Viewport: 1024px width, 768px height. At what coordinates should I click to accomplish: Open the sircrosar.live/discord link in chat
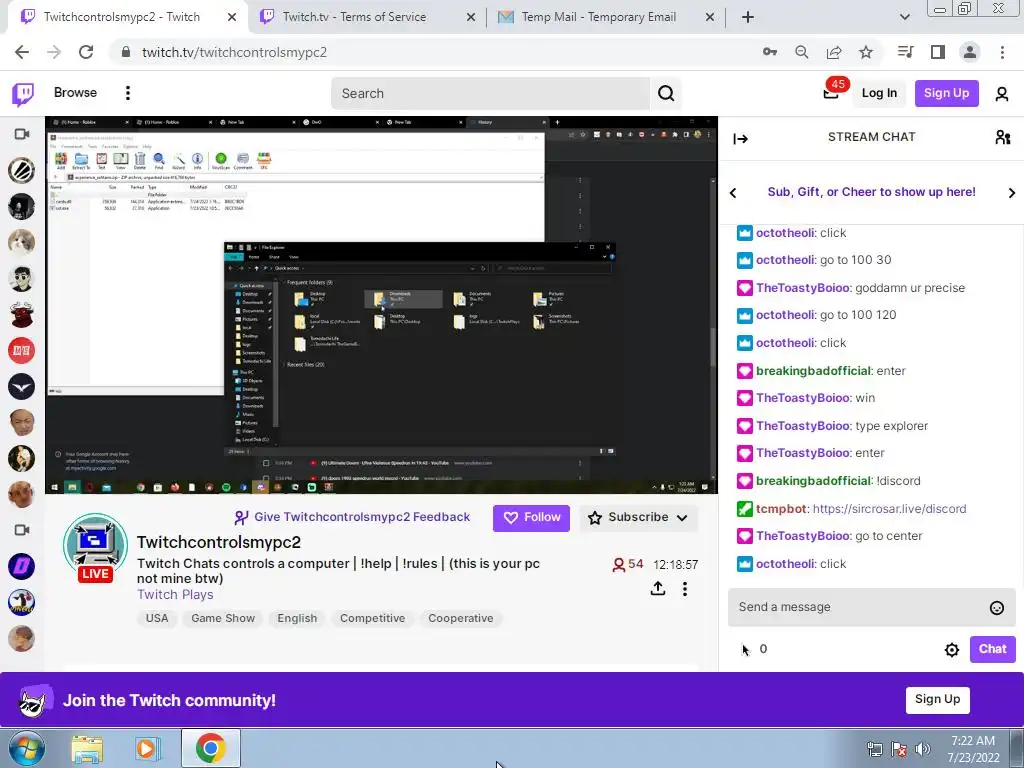coord(889,509)
